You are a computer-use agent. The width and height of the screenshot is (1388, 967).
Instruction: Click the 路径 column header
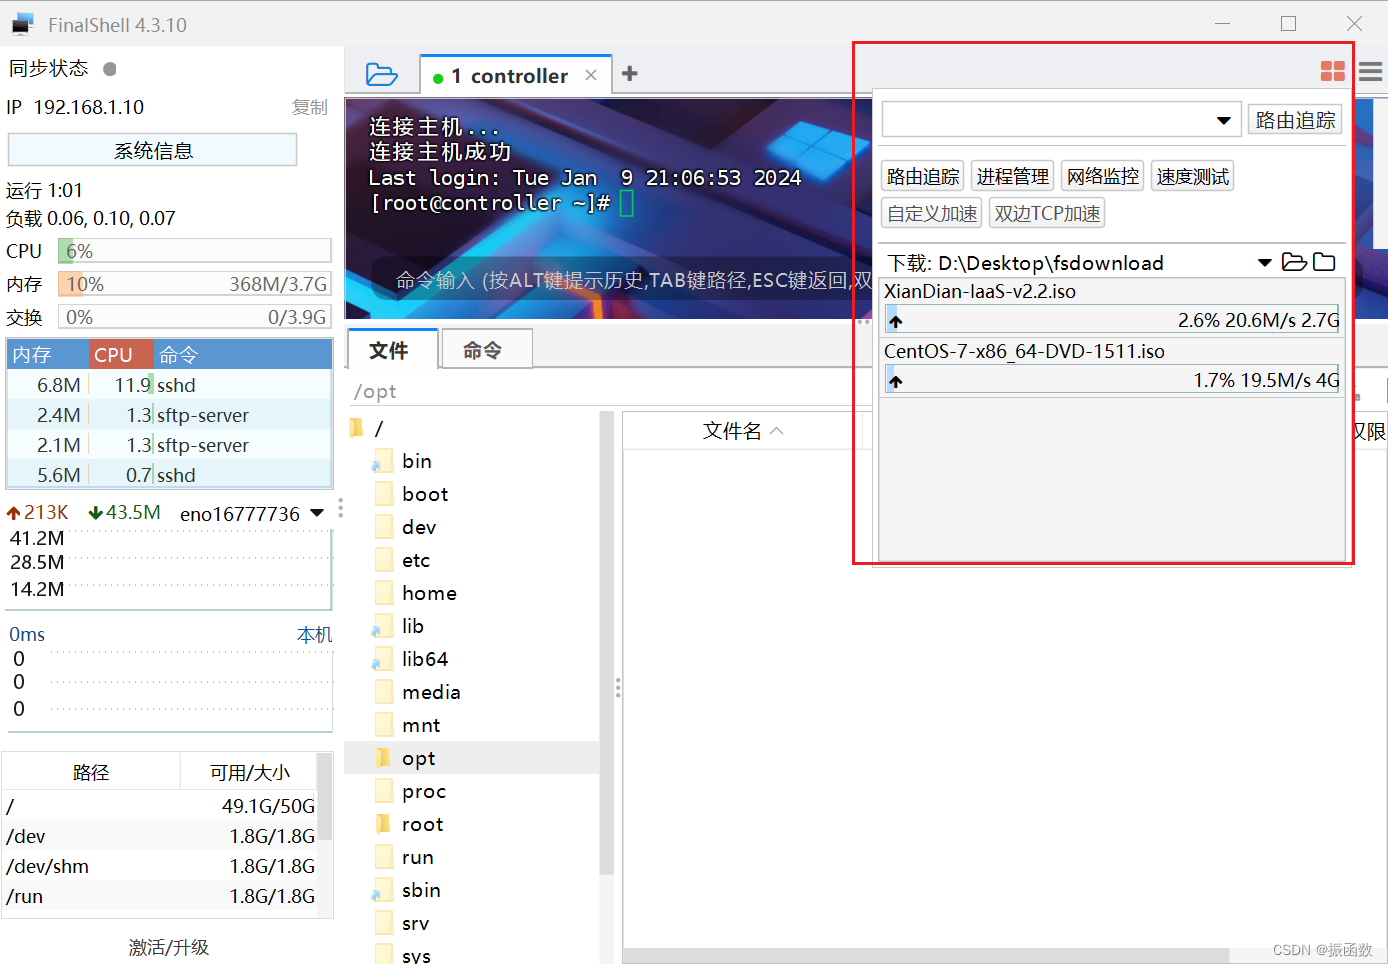[91, 772]
